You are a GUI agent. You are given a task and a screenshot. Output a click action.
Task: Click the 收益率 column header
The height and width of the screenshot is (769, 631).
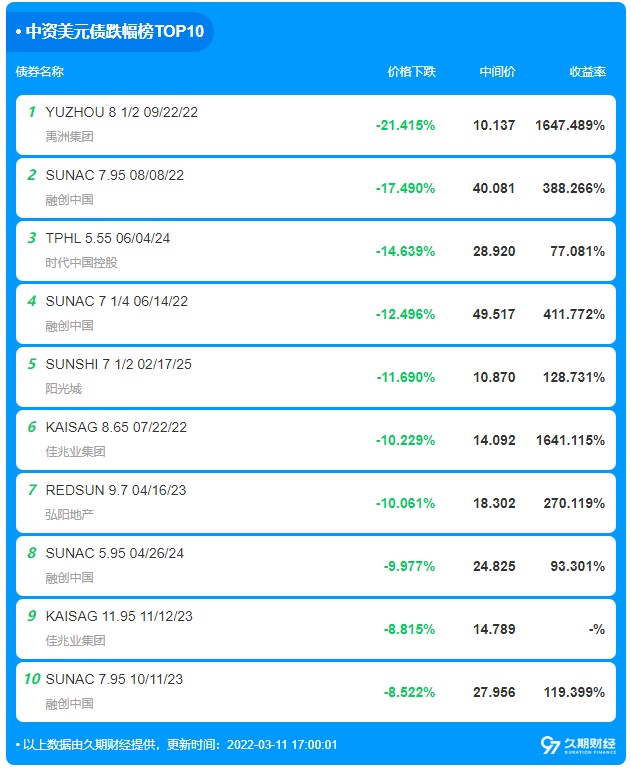[587, 72]
